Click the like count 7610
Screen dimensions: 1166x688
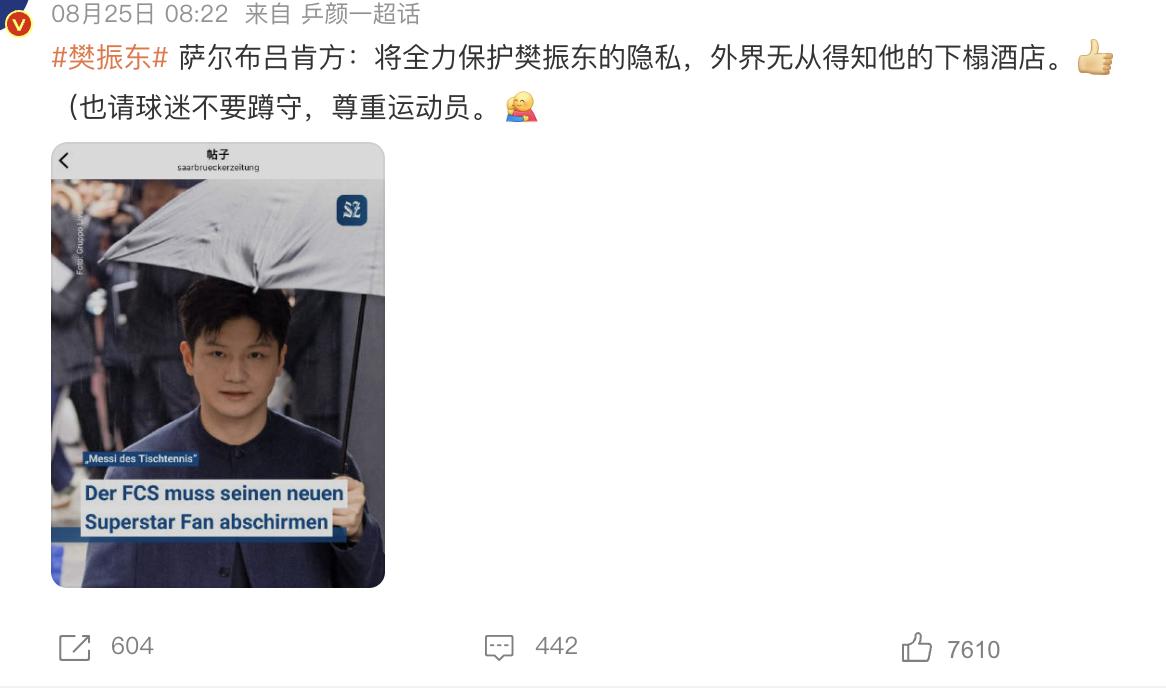(973, 650)
